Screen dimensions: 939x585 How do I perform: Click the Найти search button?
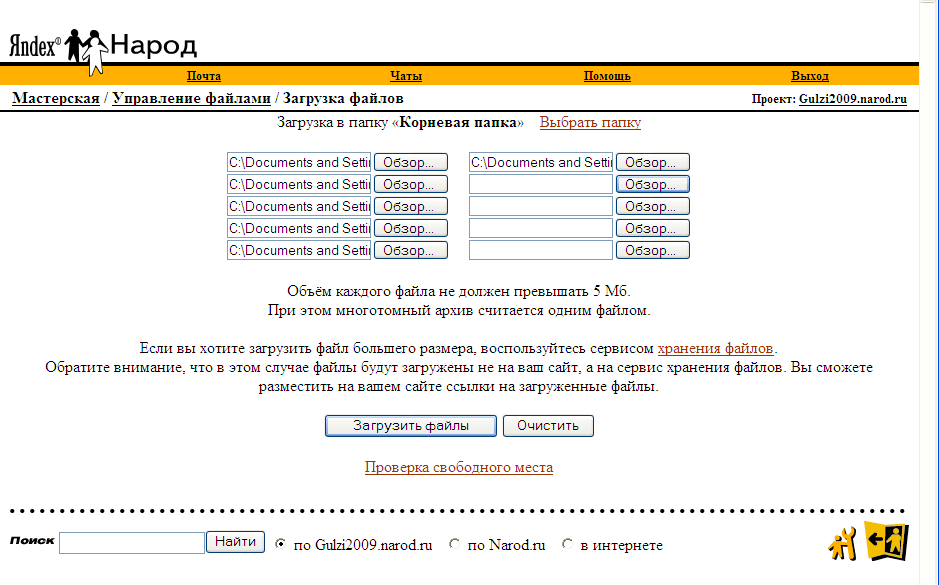[235, 542]
